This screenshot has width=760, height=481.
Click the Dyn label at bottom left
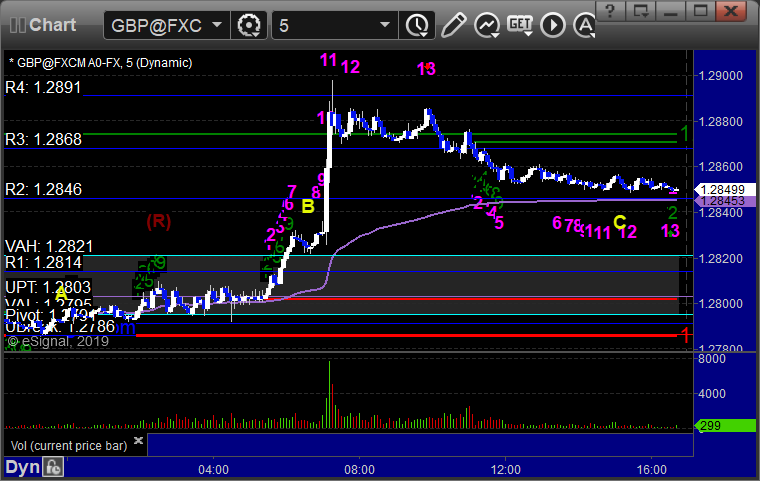pos(22,467)
